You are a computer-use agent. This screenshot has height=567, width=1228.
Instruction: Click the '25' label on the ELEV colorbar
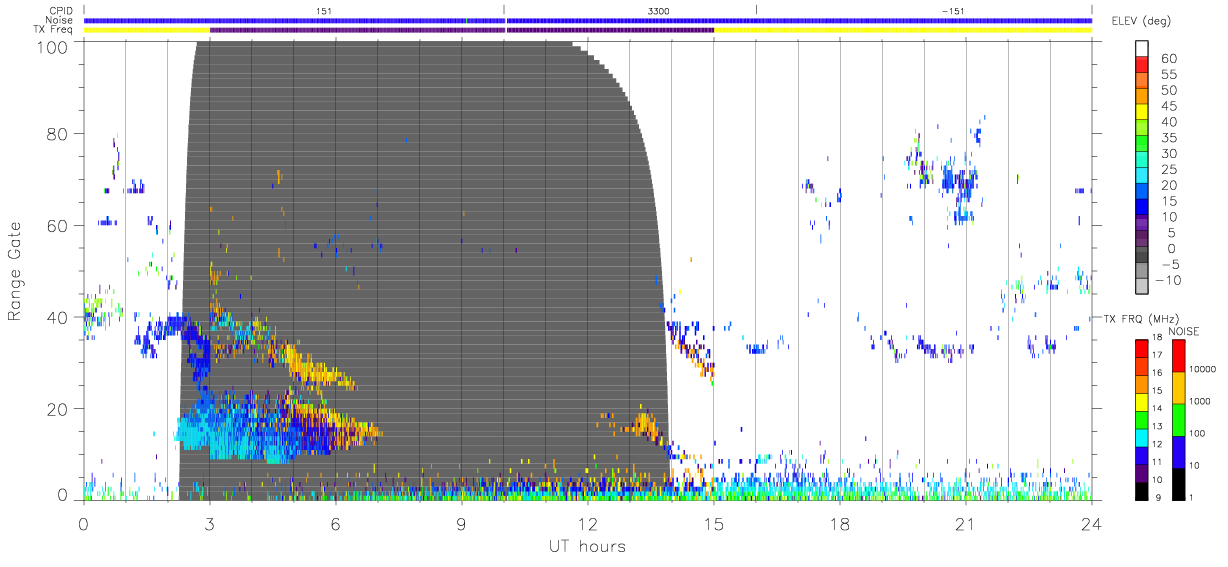1168,169
